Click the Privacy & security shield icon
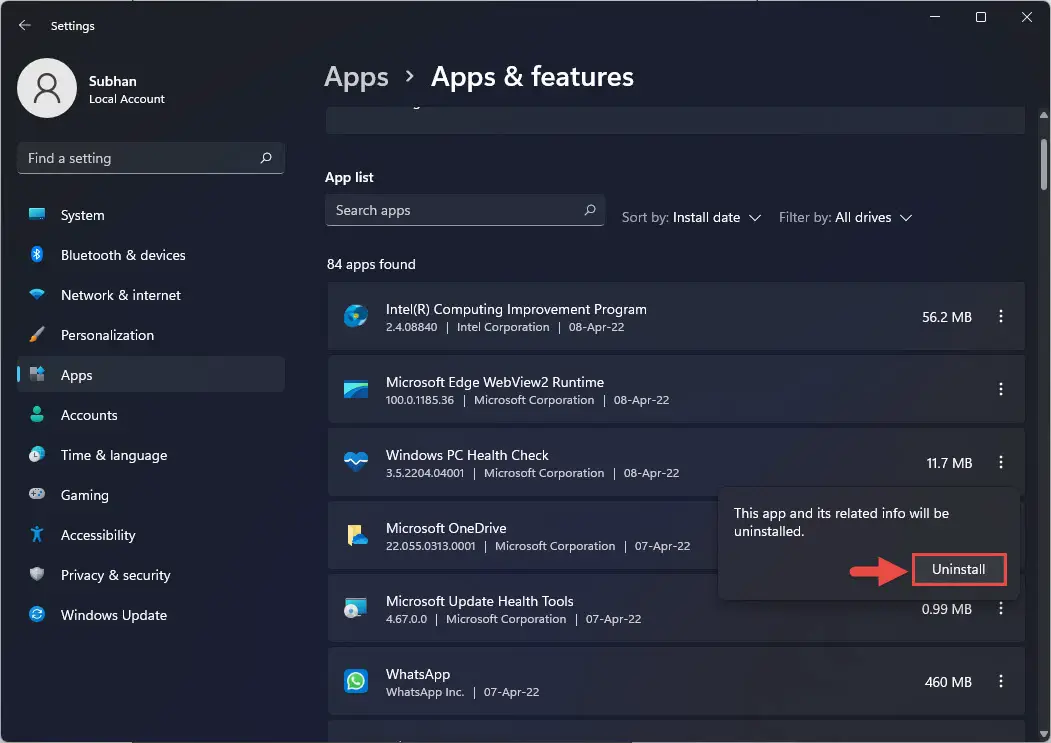Image resolution: width=1051 pixels, height=743 pixels. tap(37, 574)
